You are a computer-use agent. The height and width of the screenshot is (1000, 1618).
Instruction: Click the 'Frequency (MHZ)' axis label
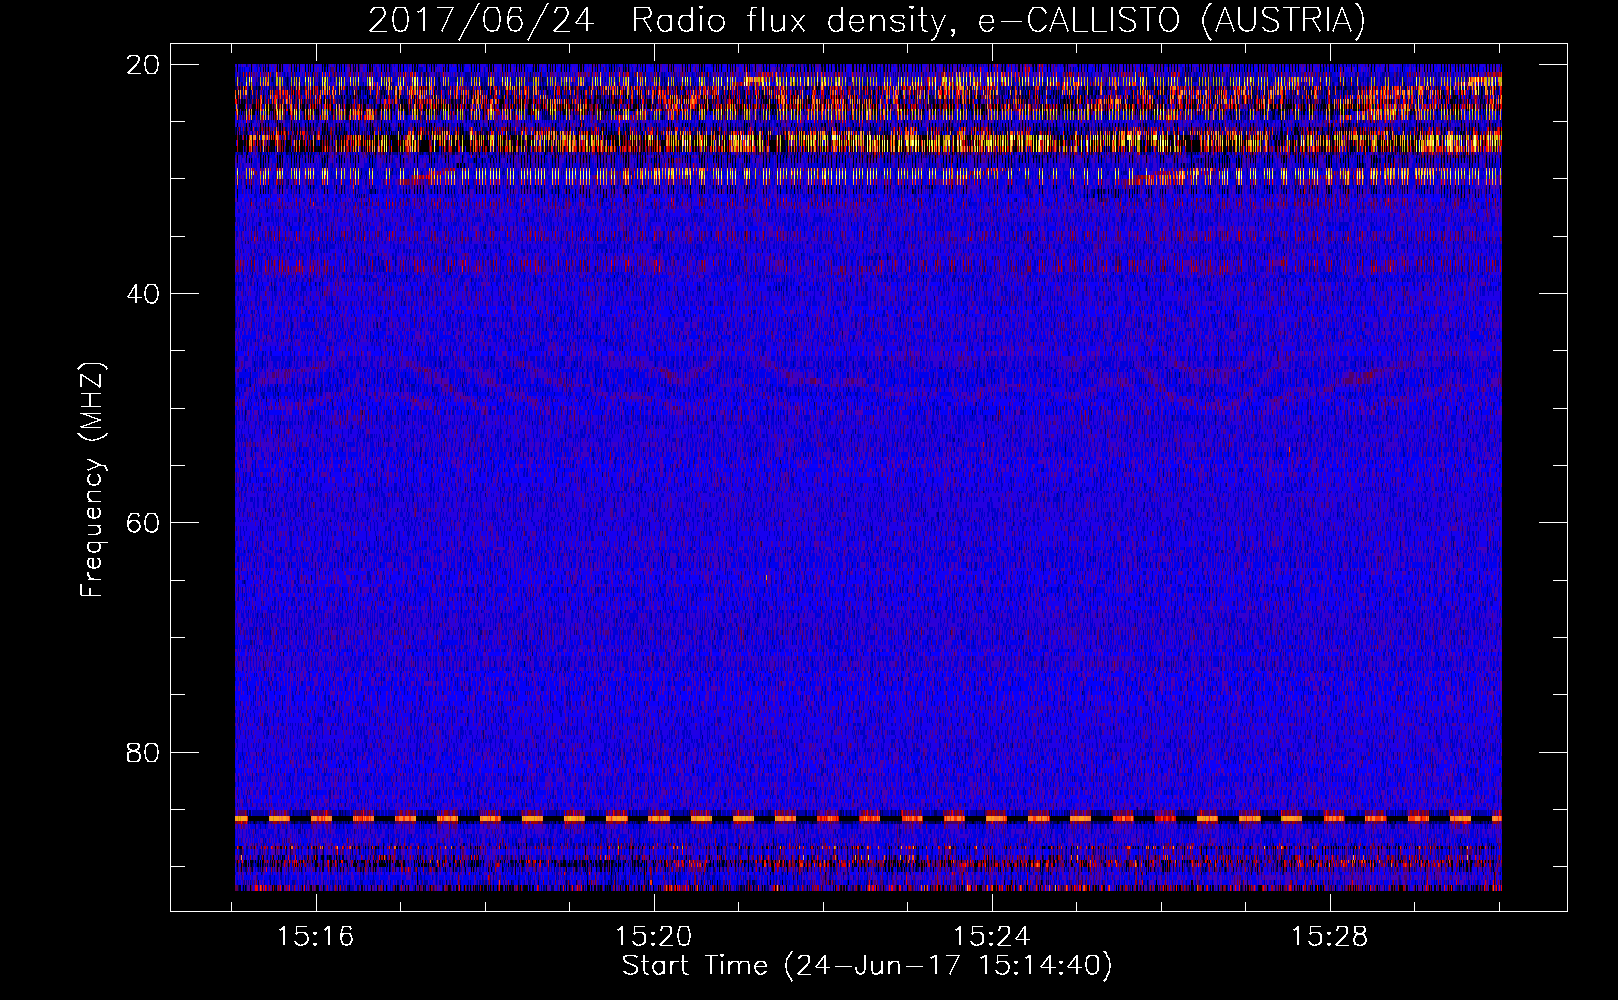coord(92,480)
